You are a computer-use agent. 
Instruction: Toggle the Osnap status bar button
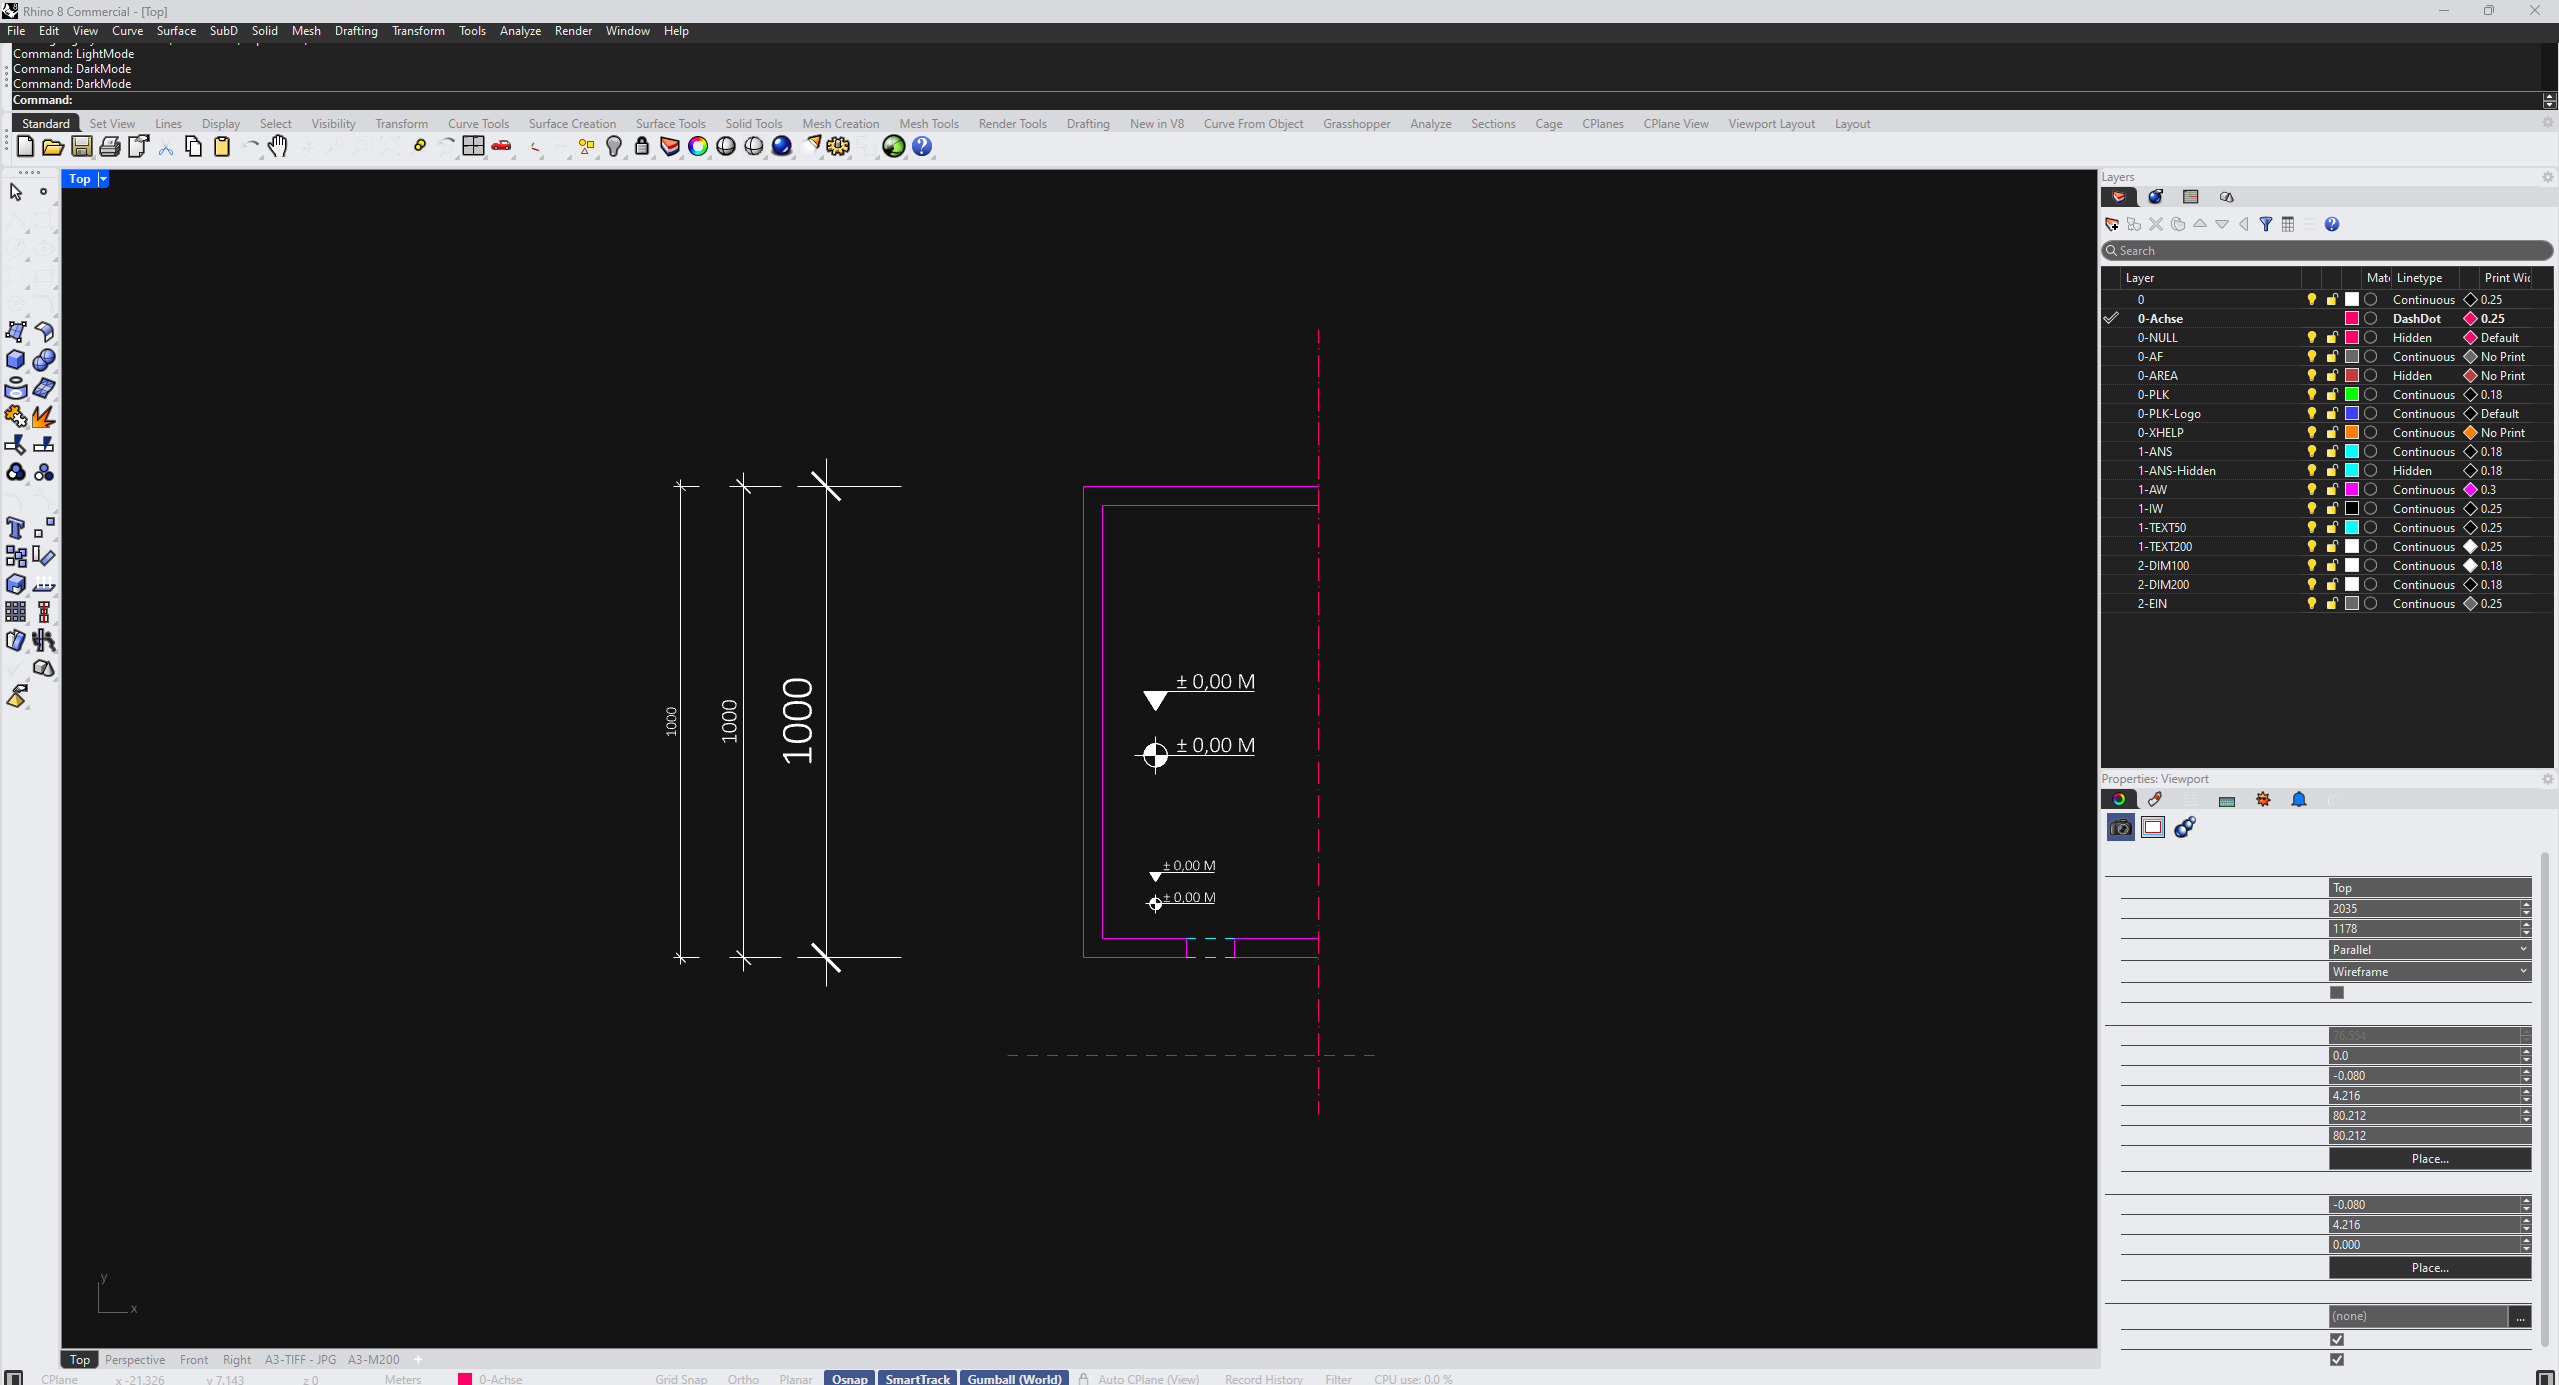[849, 1379]
